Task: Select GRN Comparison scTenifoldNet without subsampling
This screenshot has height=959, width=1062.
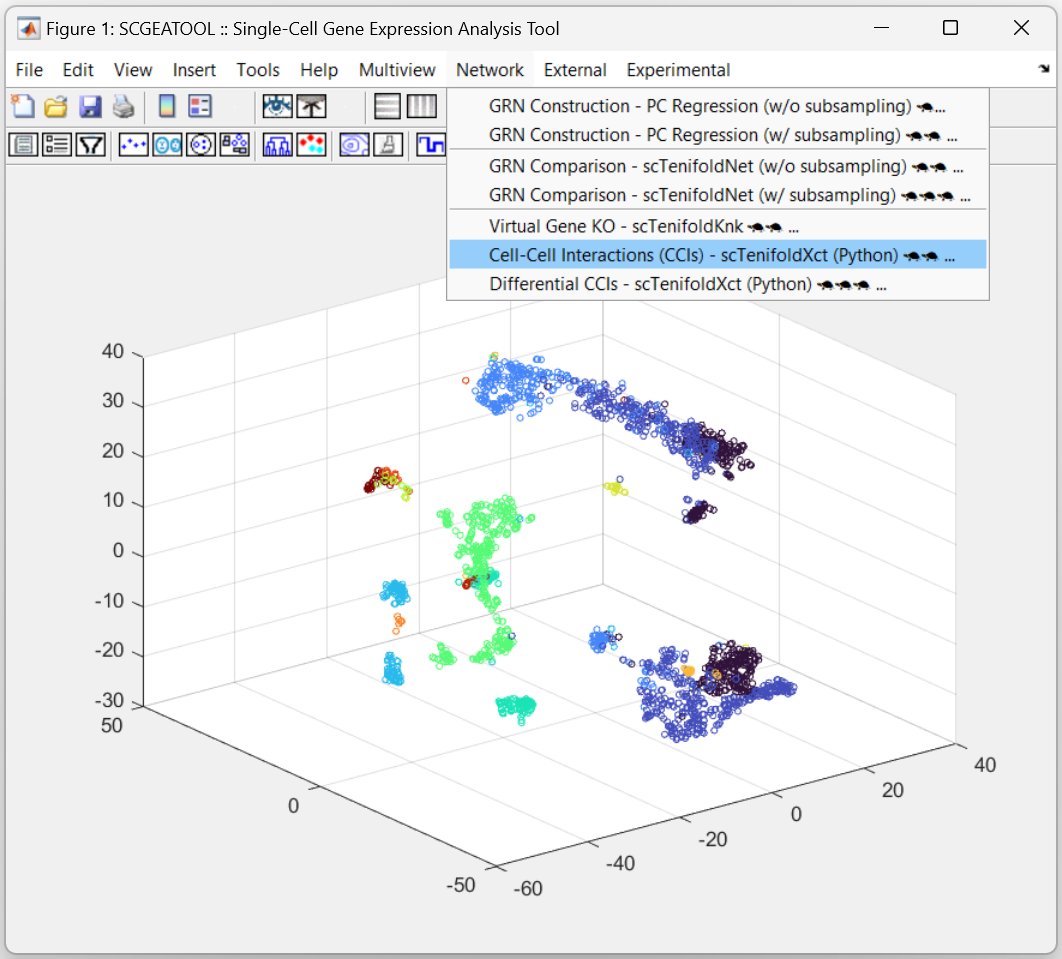Action: pyautogui.click(x=717, y=166)
